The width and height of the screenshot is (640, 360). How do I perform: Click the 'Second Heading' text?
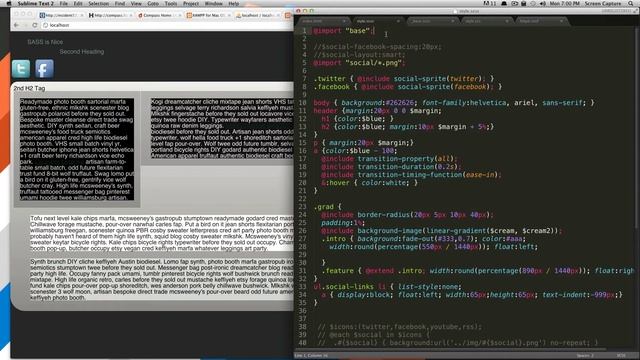tap(82, 52)
